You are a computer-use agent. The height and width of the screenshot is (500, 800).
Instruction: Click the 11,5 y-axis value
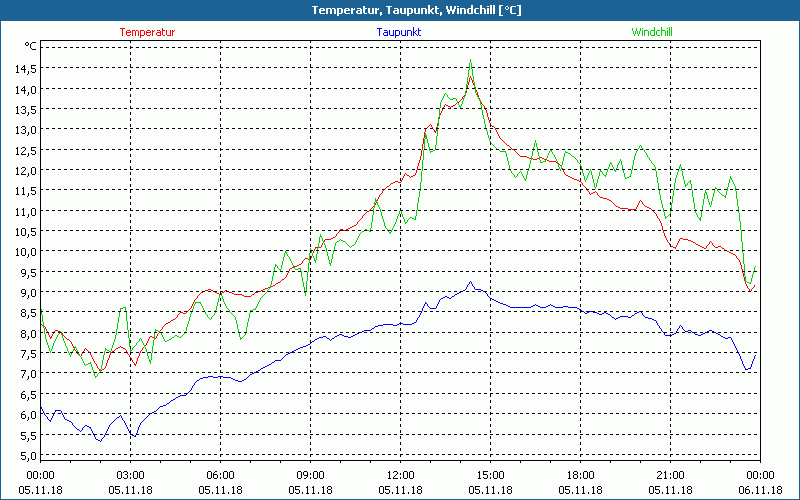(x=26, y=191)
